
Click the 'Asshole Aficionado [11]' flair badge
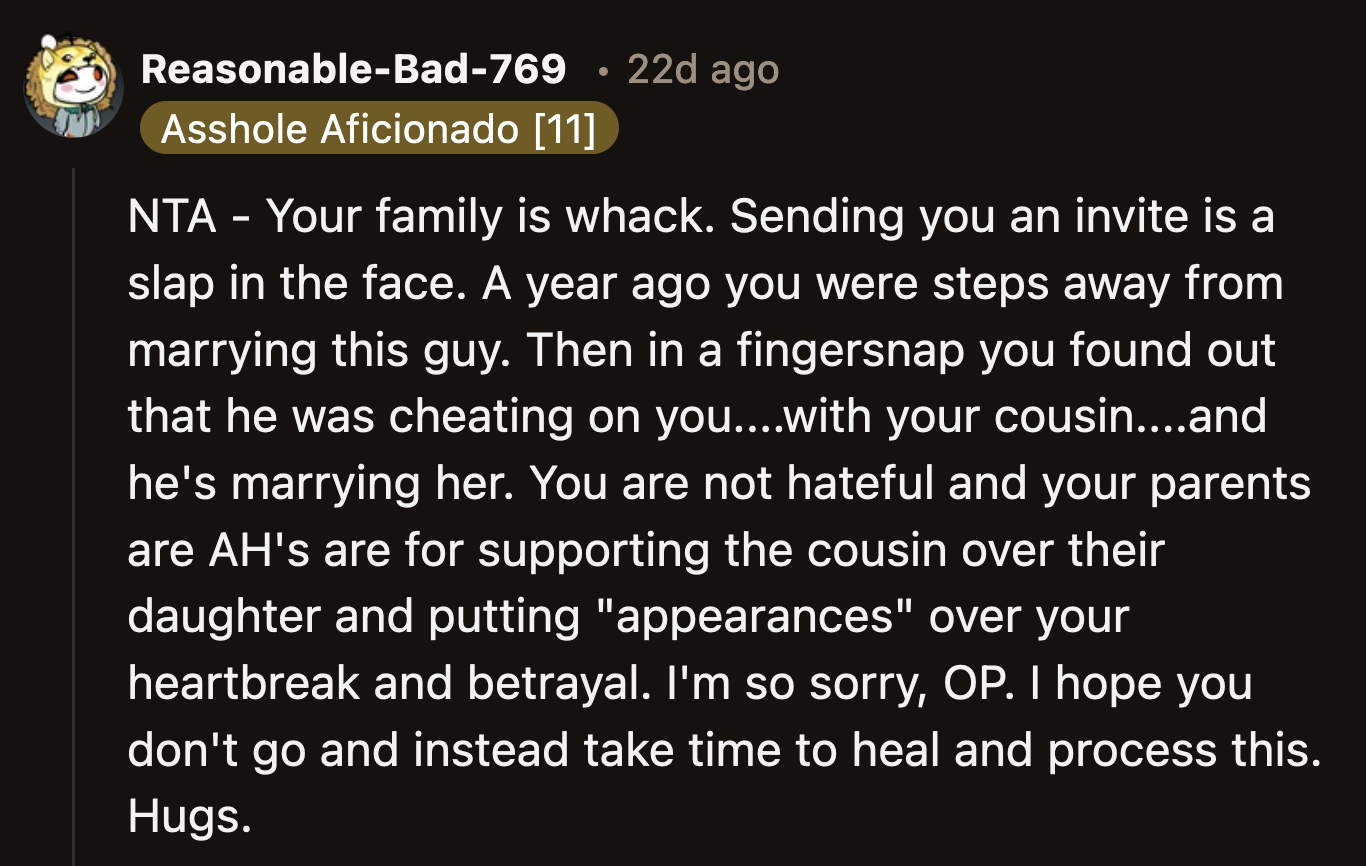point(378,130)
